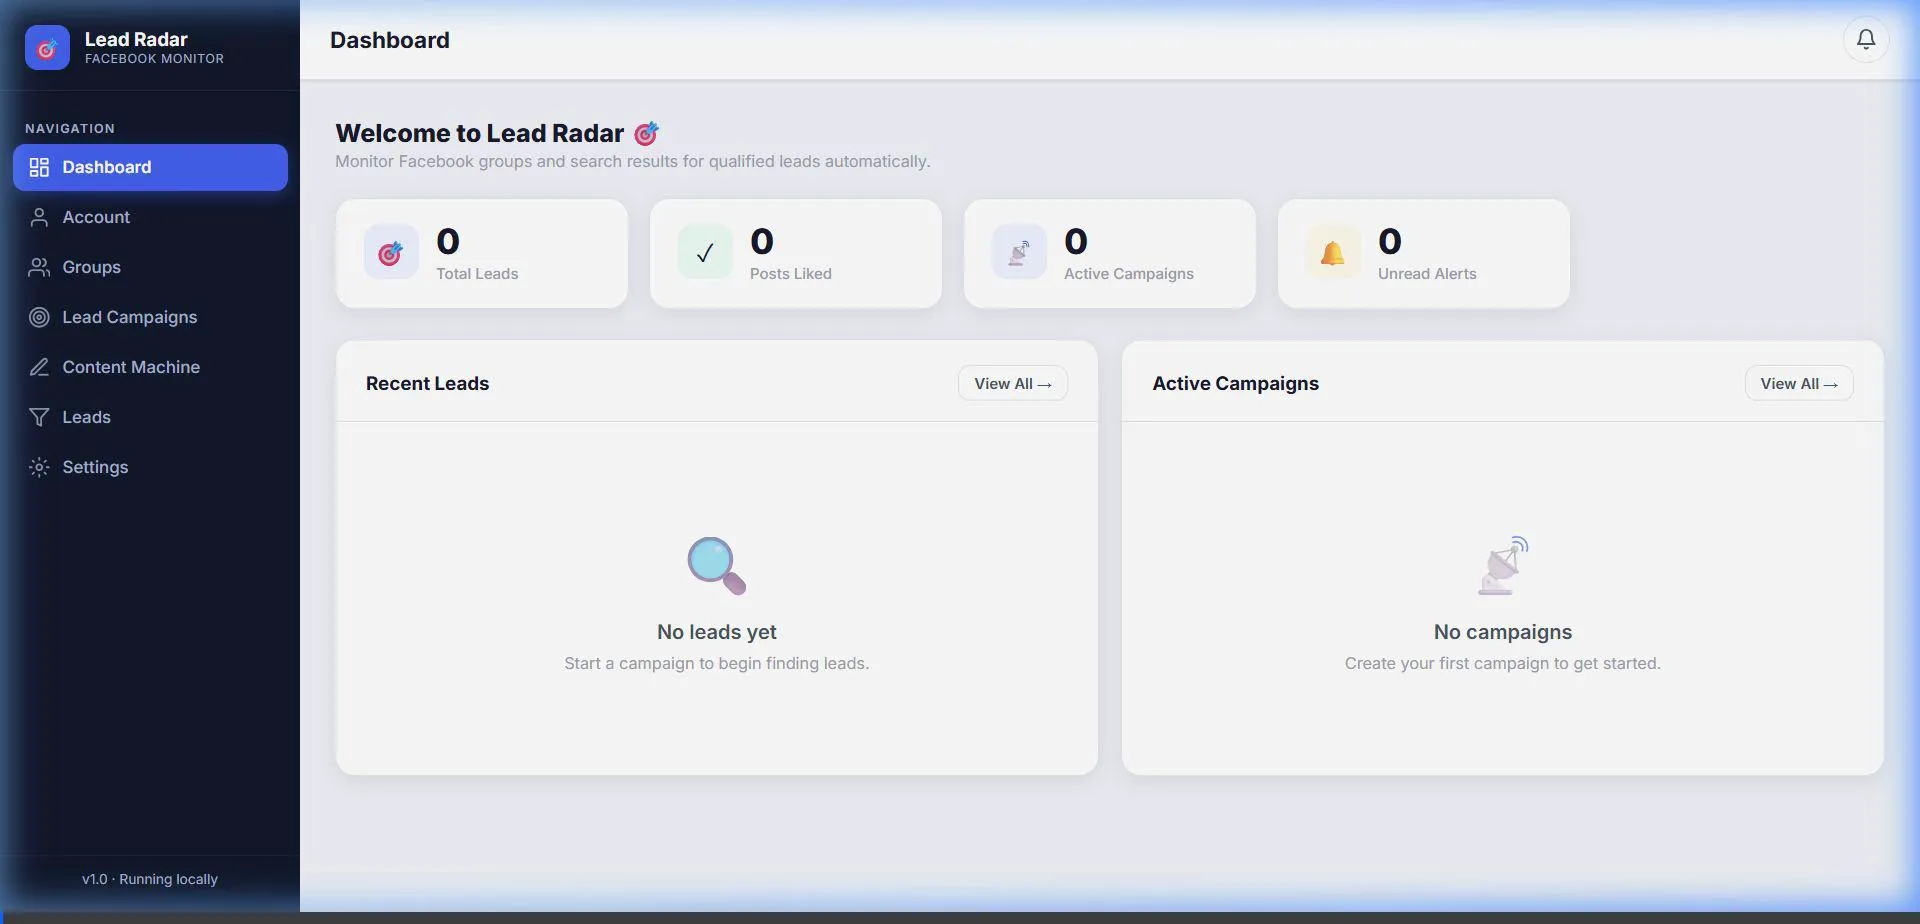The width and height of the screenshot is (1920, 924).
Task: Click View All in Recent Leads
Action: click(x=1013, y=384)
